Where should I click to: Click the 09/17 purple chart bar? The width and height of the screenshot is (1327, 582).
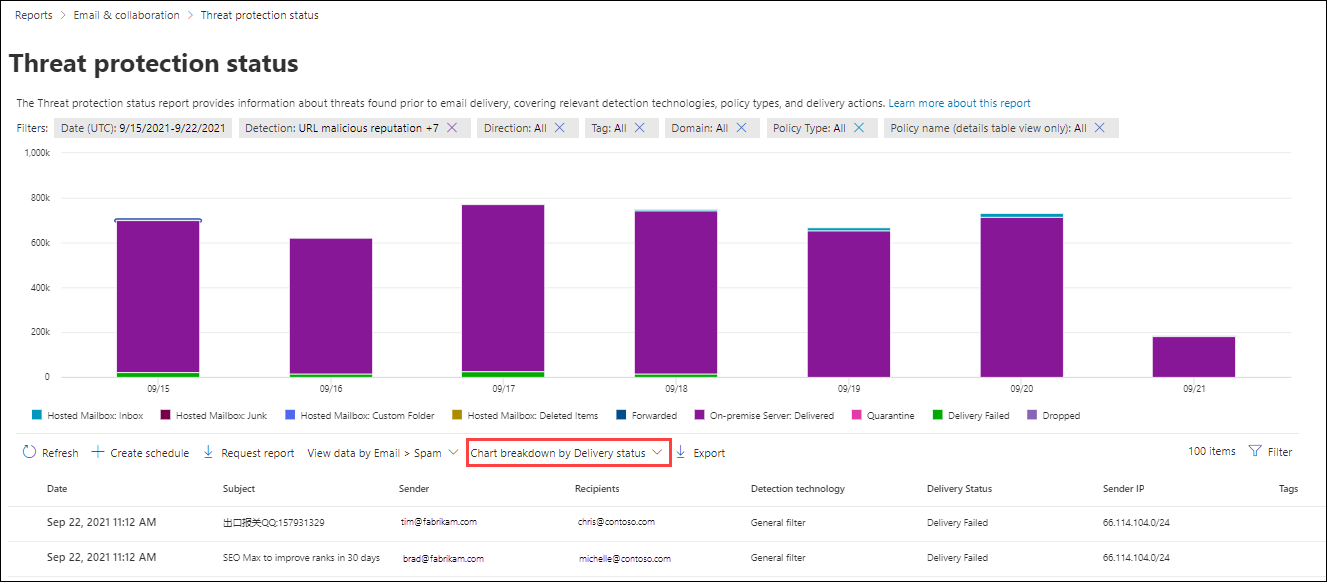[x=503, y=288]
